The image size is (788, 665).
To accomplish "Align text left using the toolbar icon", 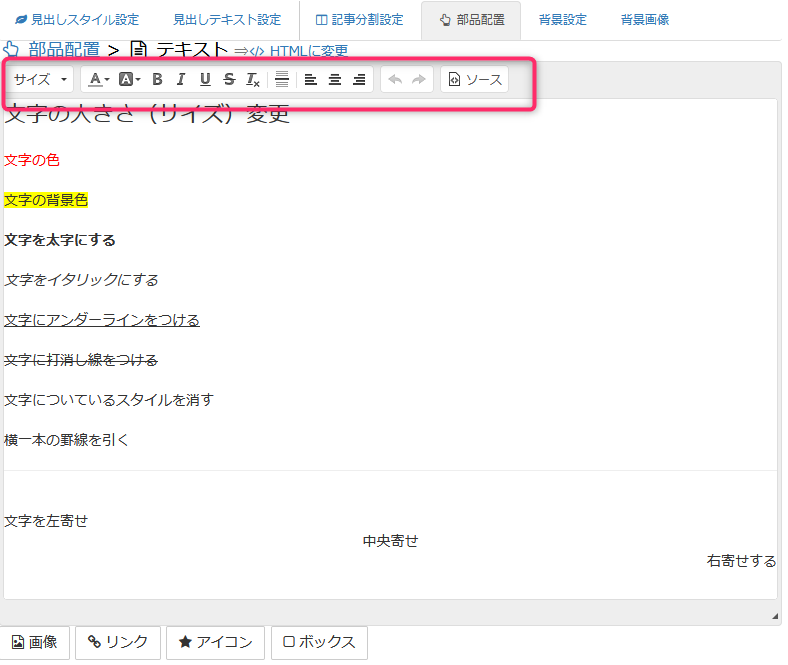I will coord(311,80).
